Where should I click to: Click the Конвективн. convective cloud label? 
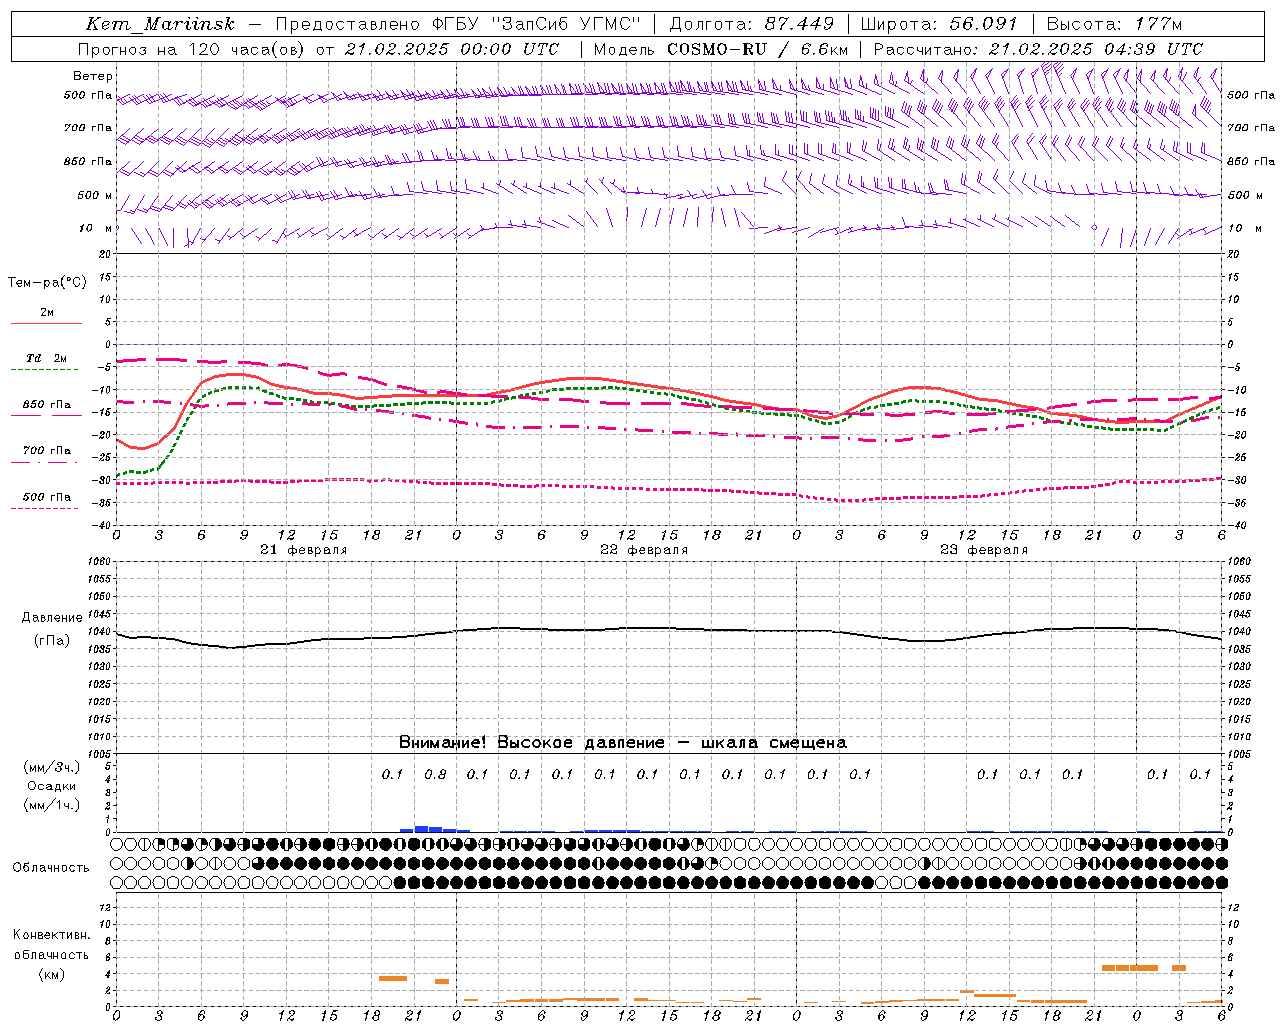(51, 935)
